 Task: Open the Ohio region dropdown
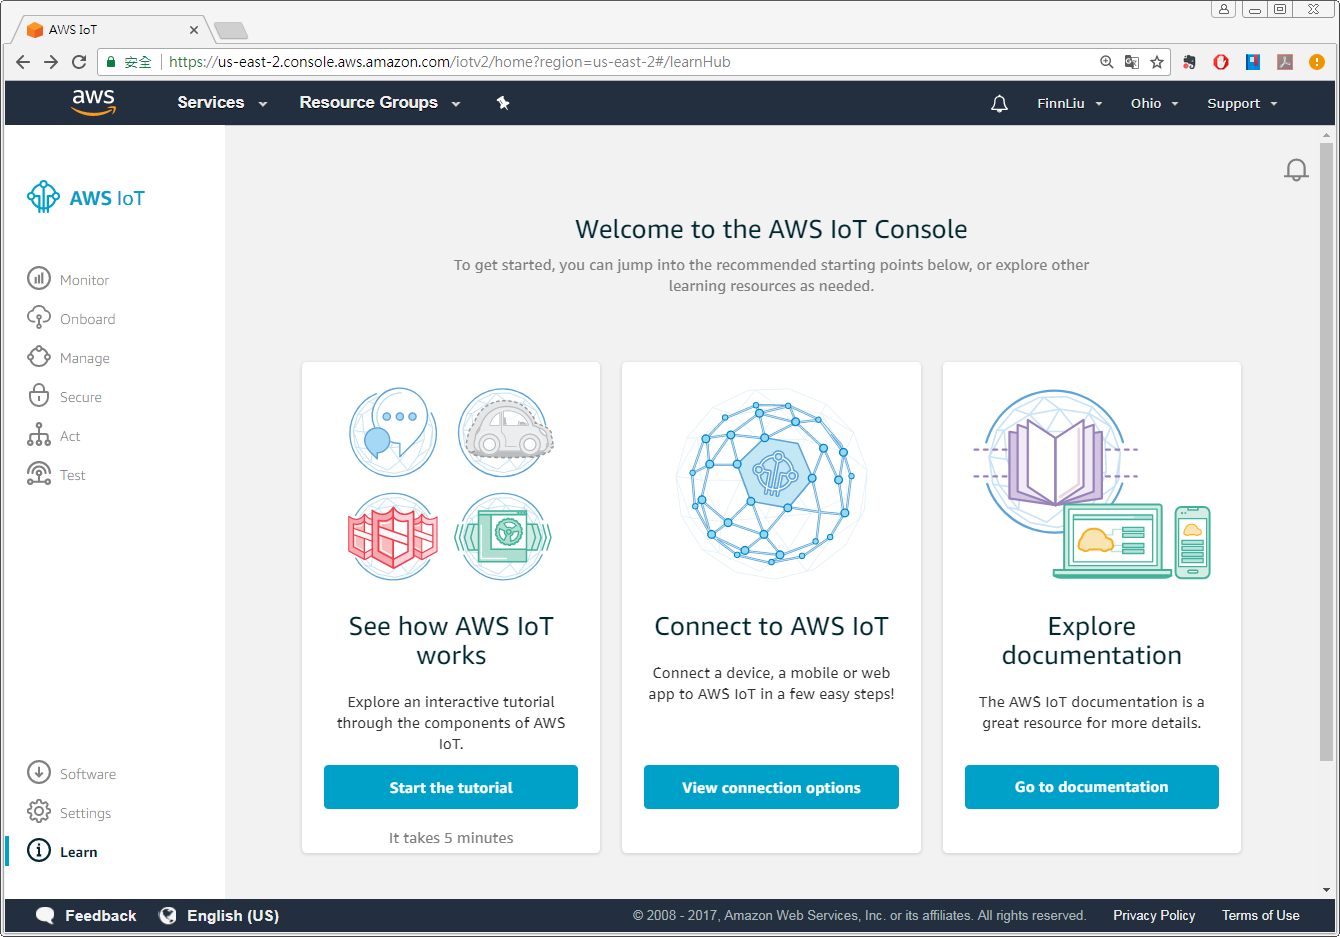(x=1155, y=103)
